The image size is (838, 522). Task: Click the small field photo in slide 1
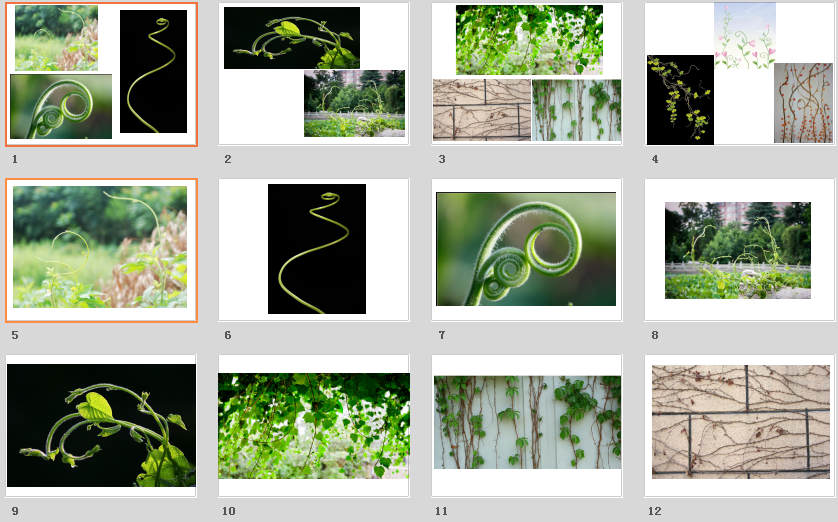[x=56, y=38]
